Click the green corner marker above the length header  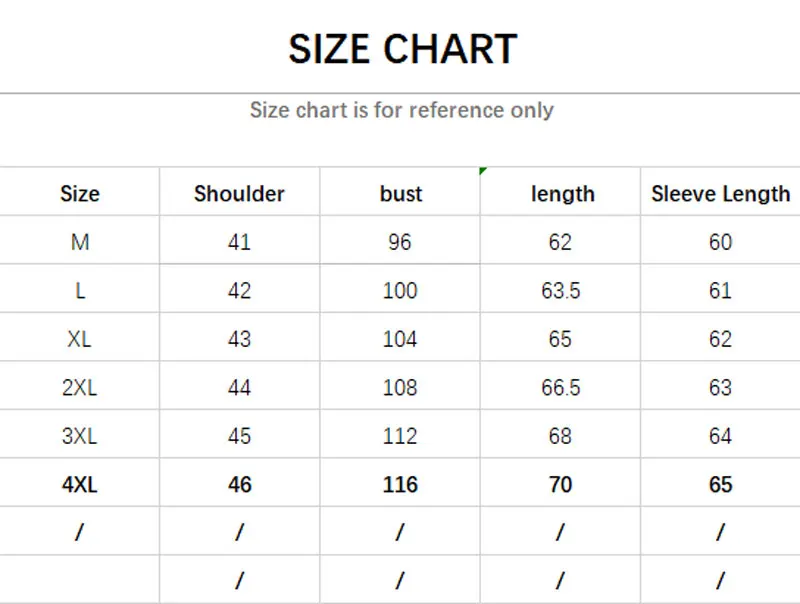[483, 171]
